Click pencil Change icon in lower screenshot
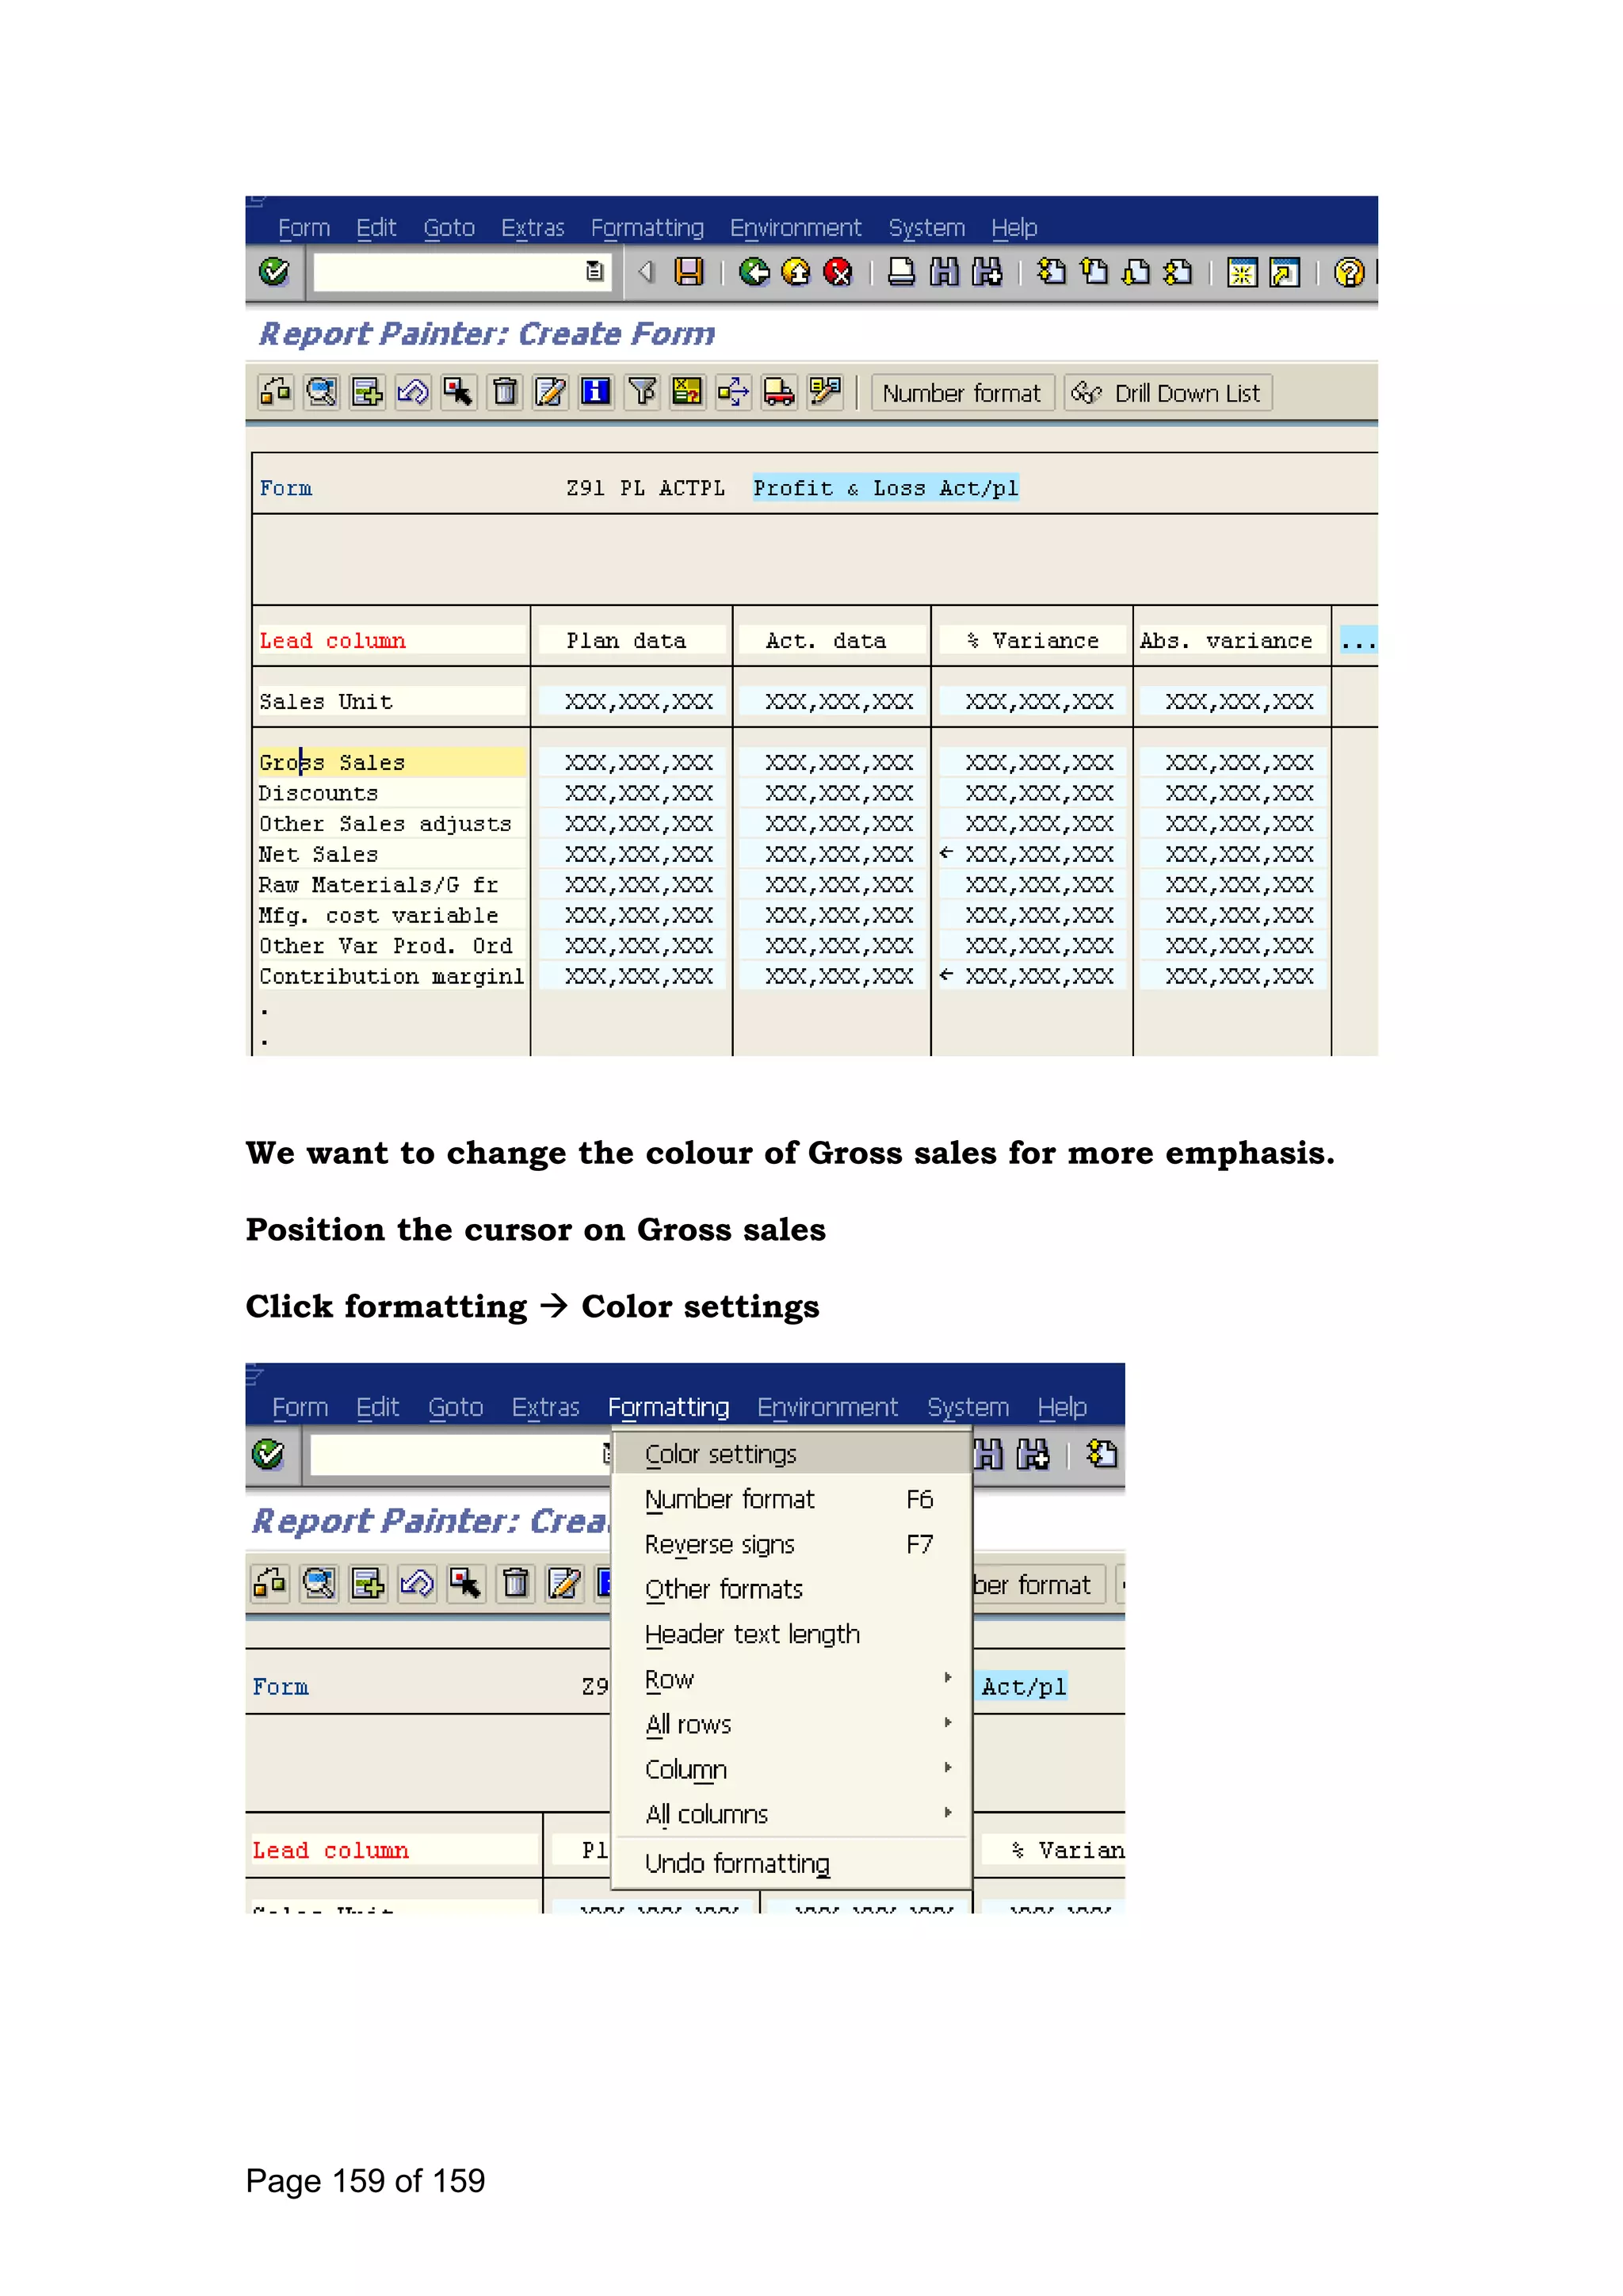 pos(565,1583)
